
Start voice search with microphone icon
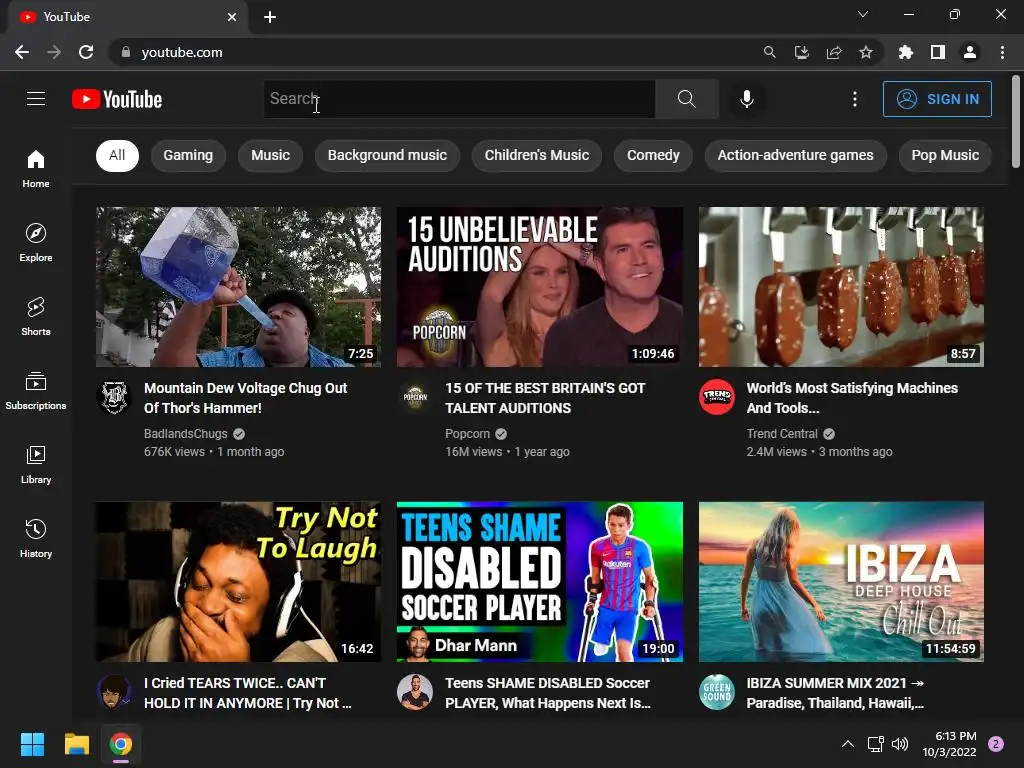(747, 99)
